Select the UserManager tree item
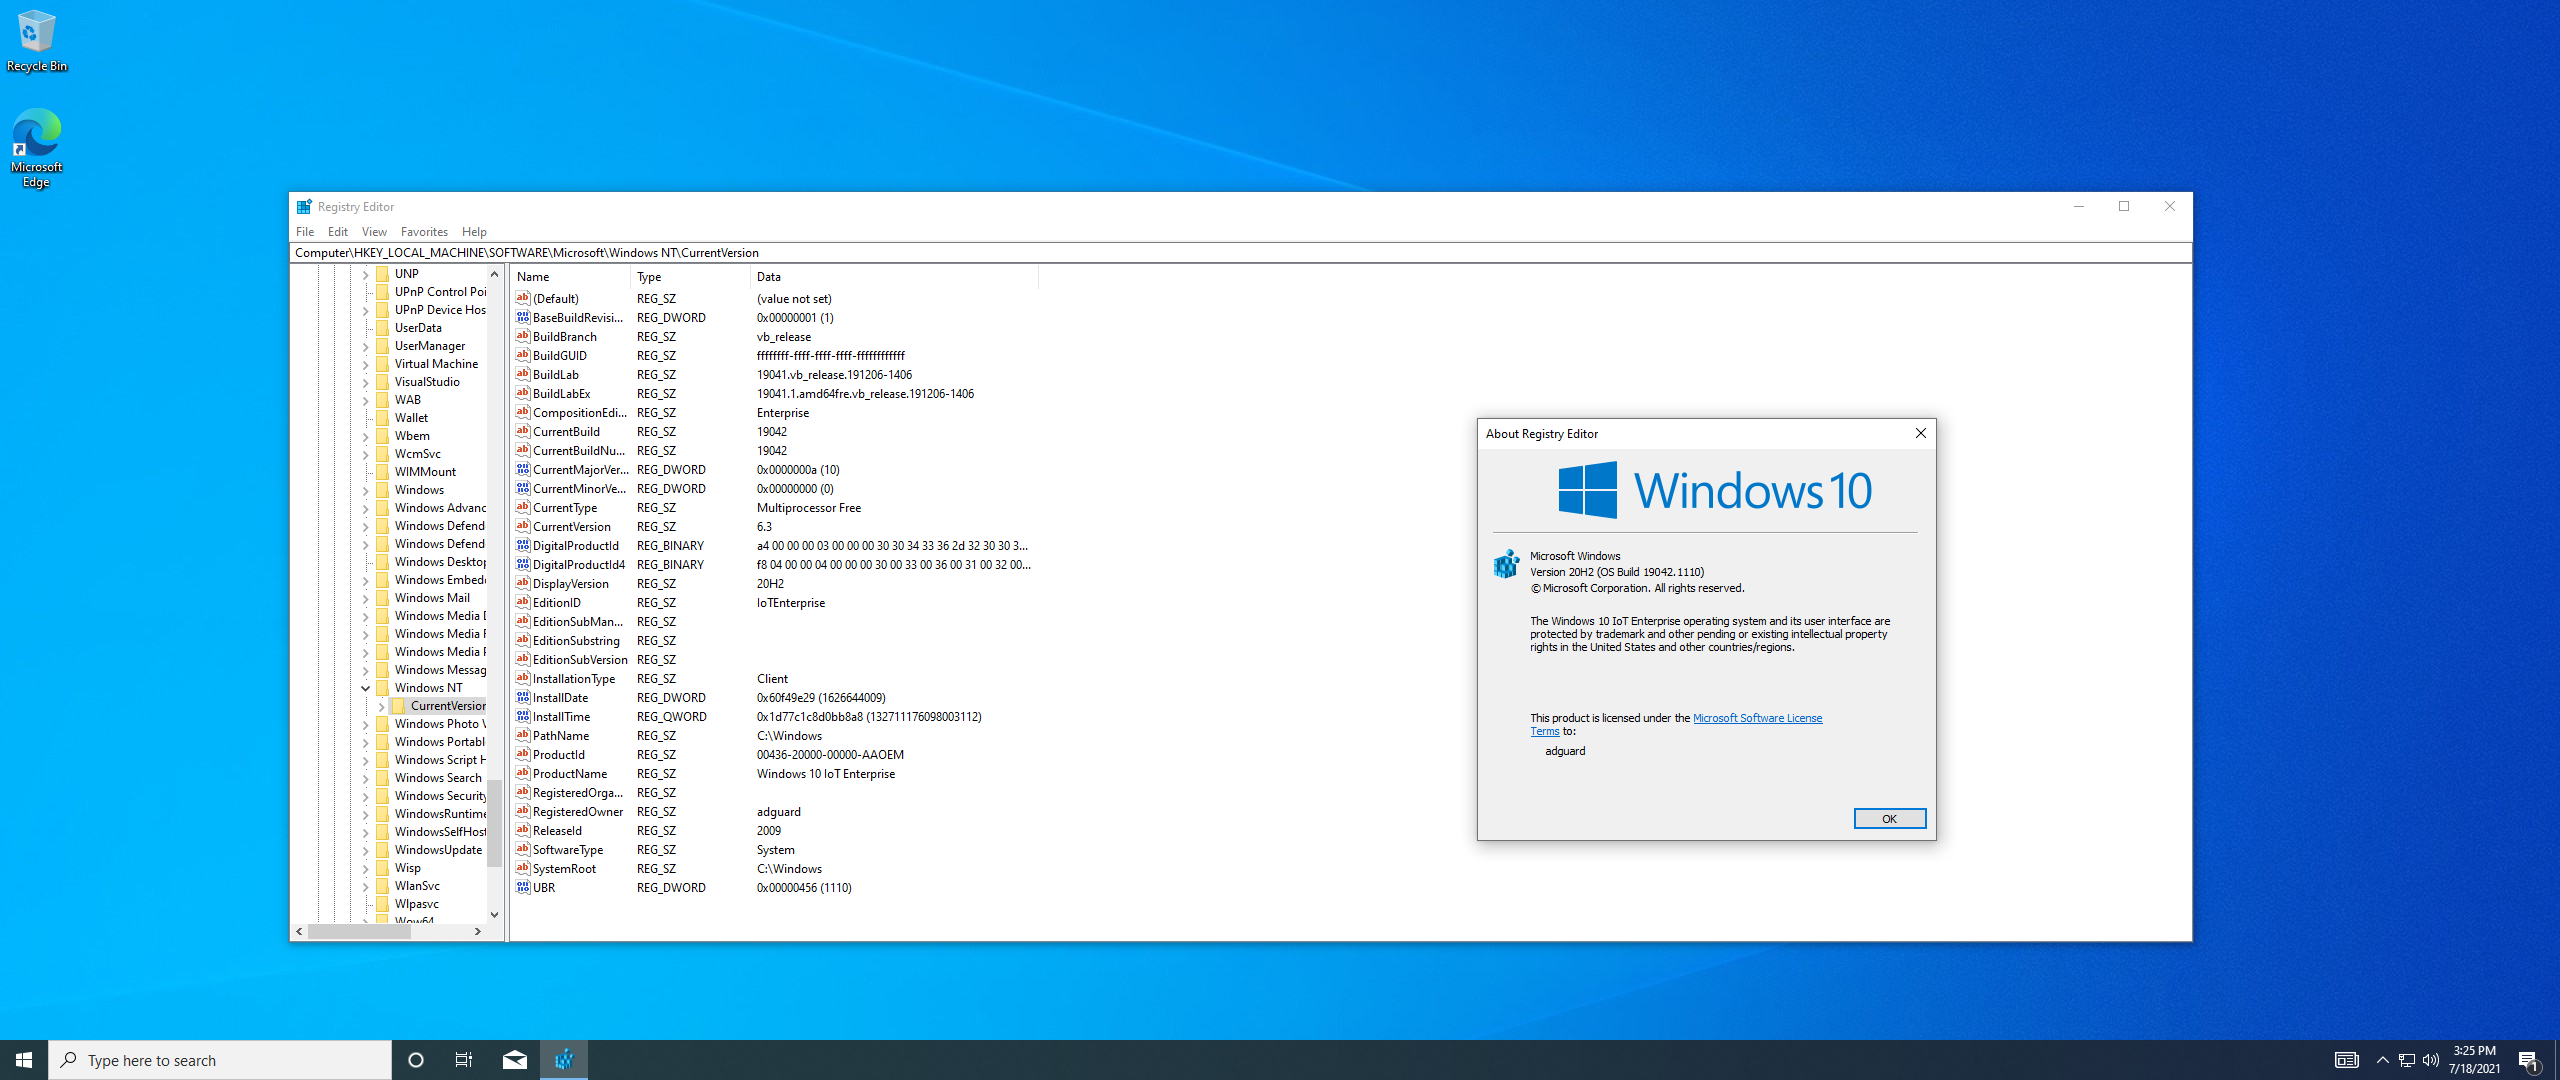Viewport: 2560px width, 1080px height. click(x=430, y=346)
